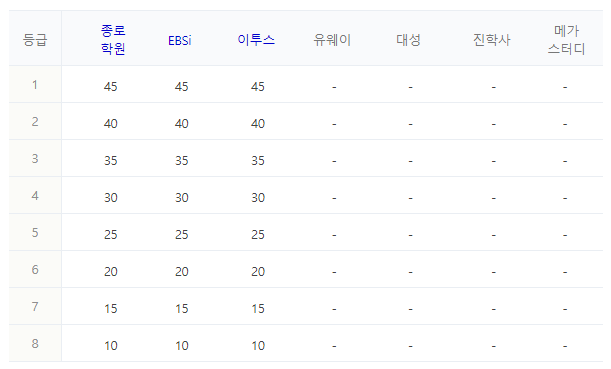Select EBSi score 40 in grade 2
The image size is (611, 369).
[x=182, y=124]
